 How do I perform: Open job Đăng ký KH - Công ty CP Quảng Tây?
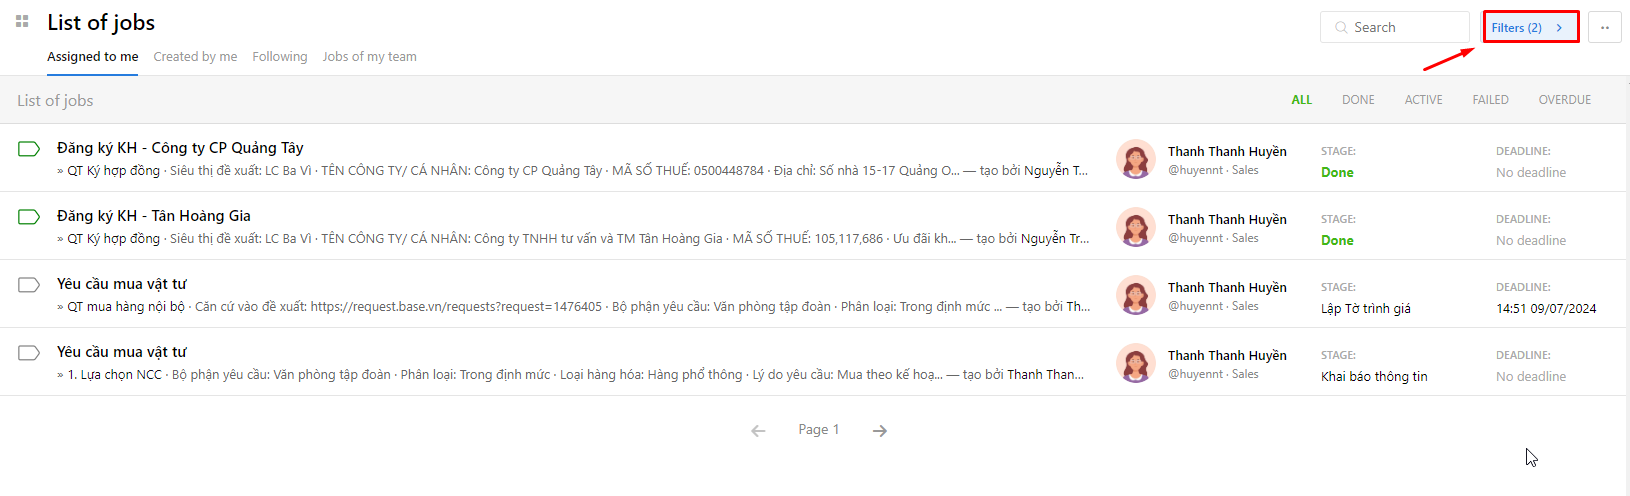(x=180, y=148)
